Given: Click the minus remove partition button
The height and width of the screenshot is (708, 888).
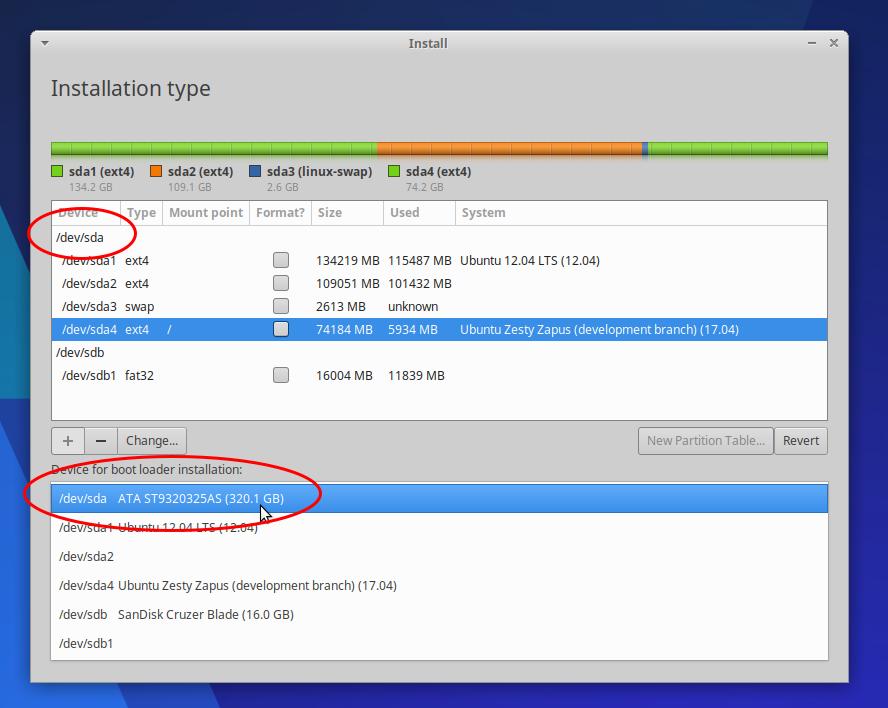Looking at the screenshot, I should 101,441.
